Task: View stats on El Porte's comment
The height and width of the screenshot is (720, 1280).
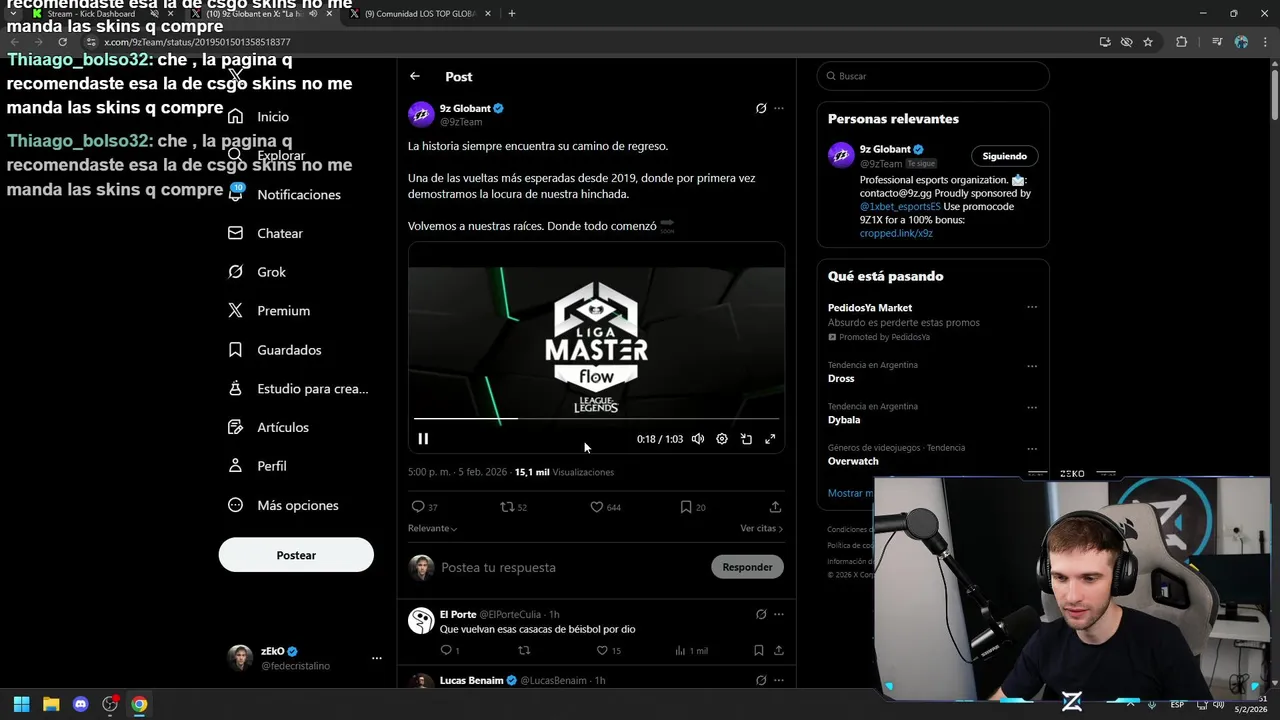Action: [x=691, y=651]
